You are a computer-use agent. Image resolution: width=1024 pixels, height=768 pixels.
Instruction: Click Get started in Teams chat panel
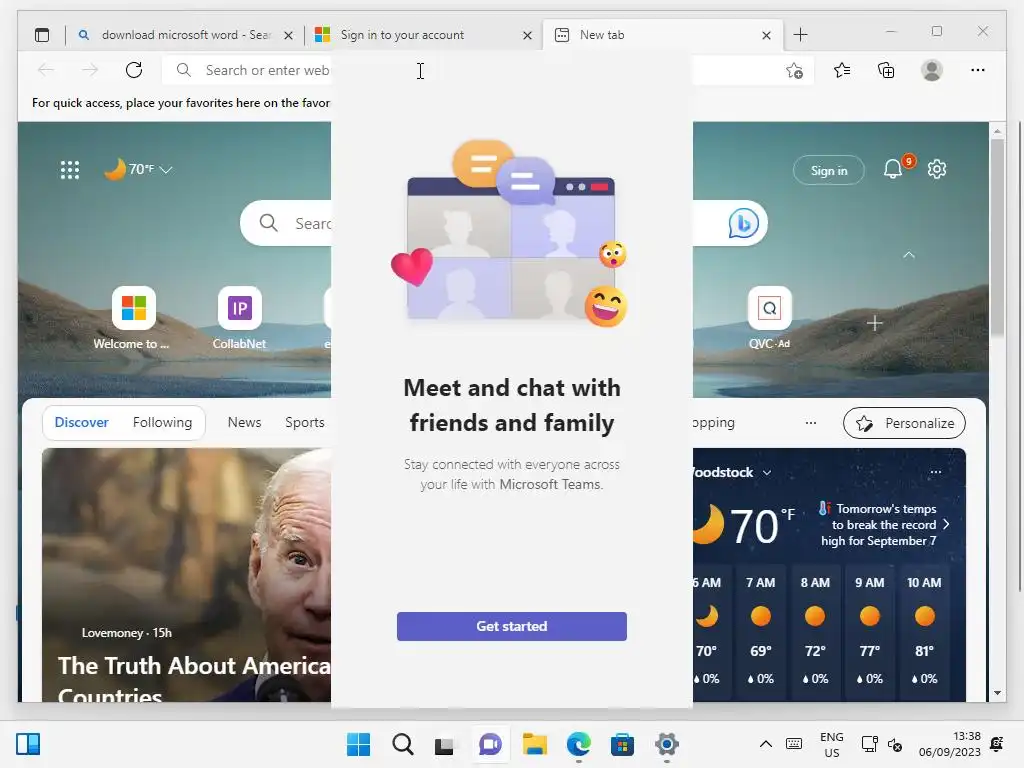pyautogui.click(x=511, y=626)
